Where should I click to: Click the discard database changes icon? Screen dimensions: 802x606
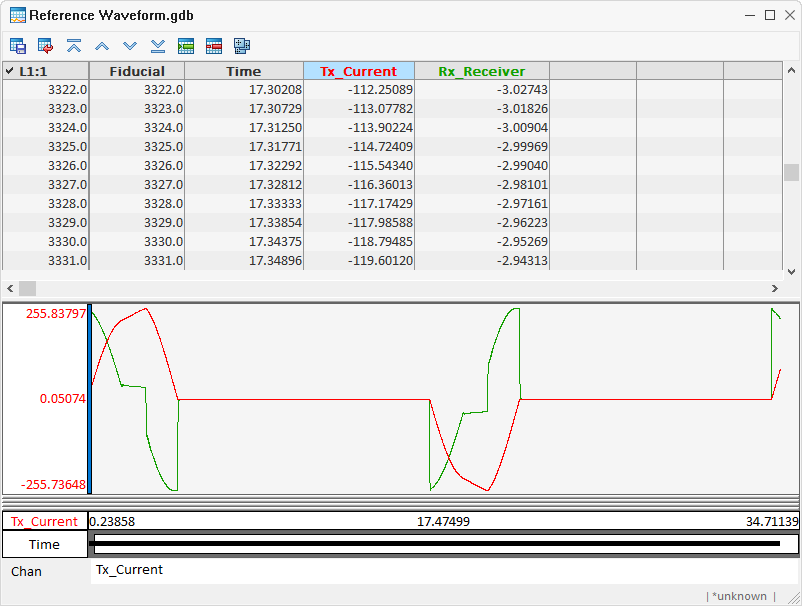[46, 46]
